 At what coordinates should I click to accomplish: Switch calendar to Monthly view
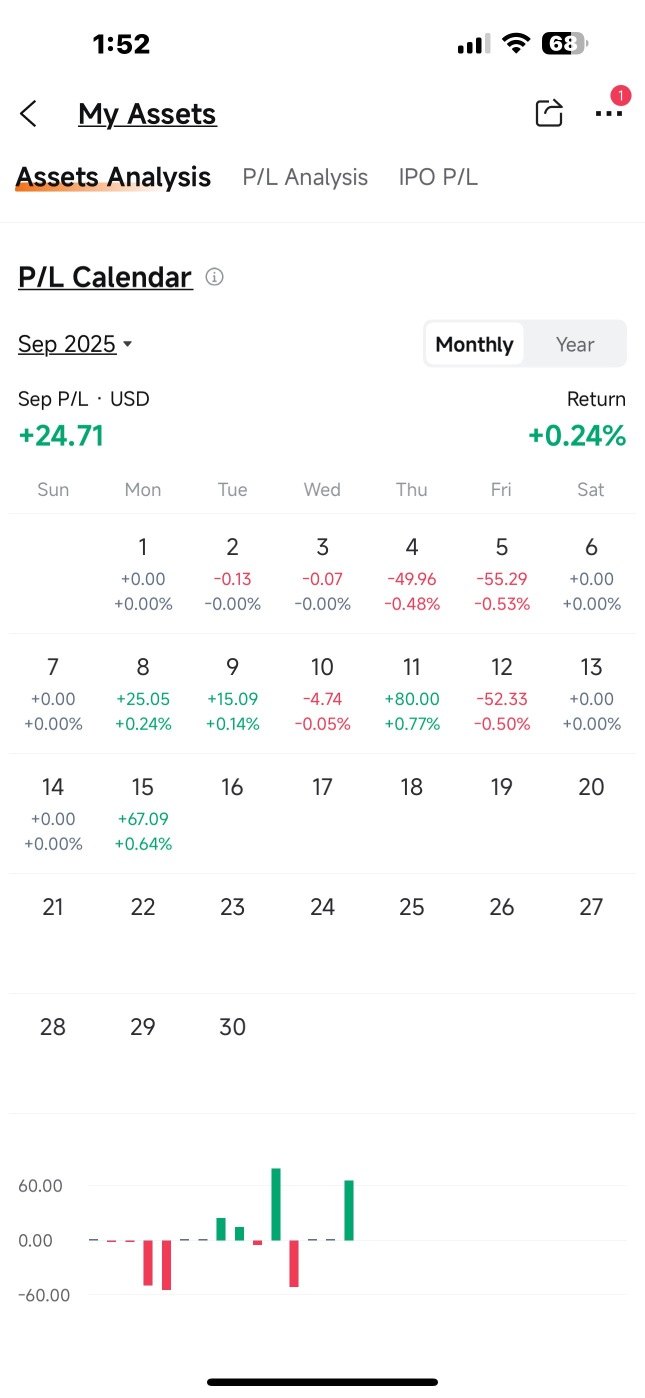point(474,344)
